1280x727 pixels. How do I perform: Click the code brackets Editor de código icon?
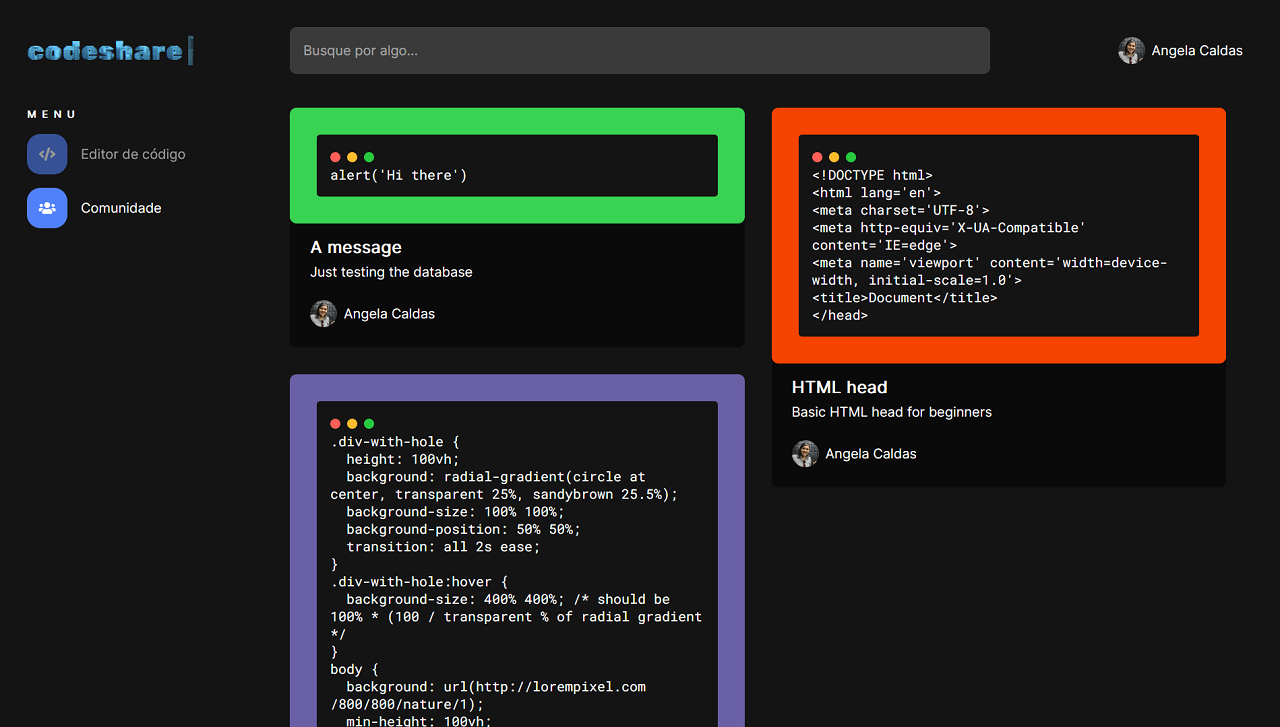click(x=47, y=154)
